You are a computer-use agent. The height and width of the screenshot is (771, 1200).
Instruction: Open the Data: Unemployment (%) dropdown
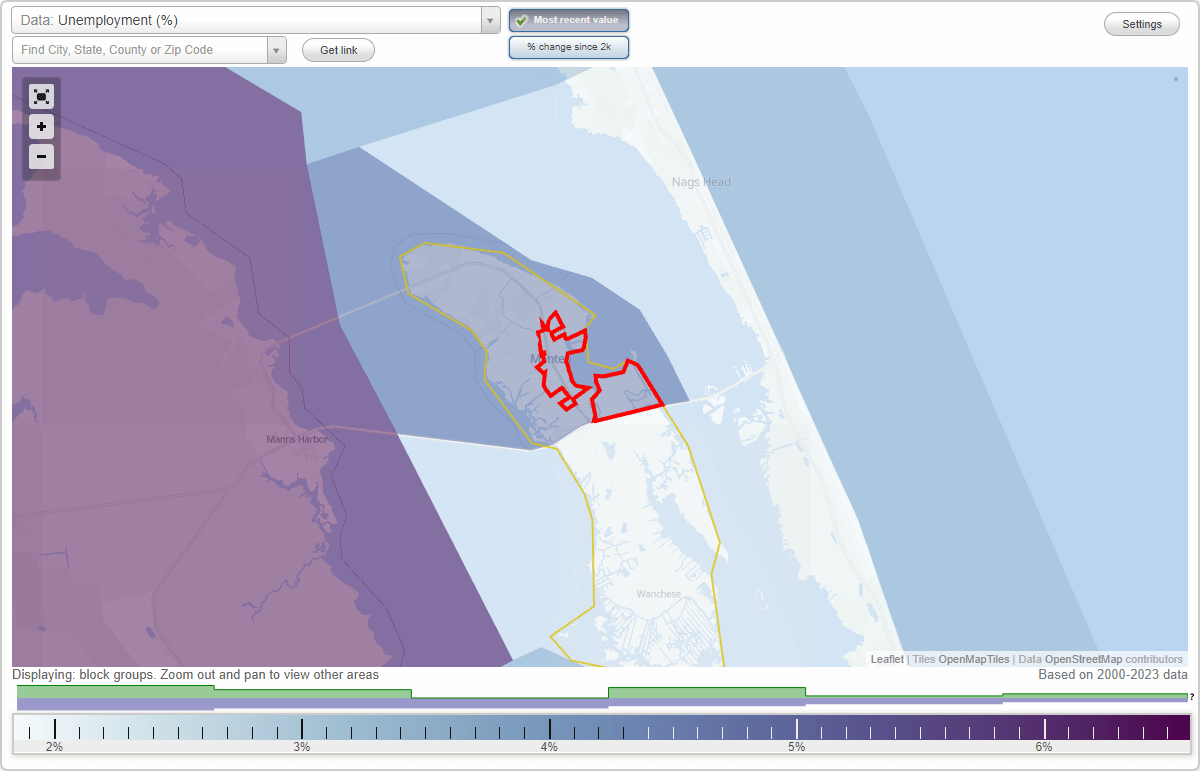[250, 19]
